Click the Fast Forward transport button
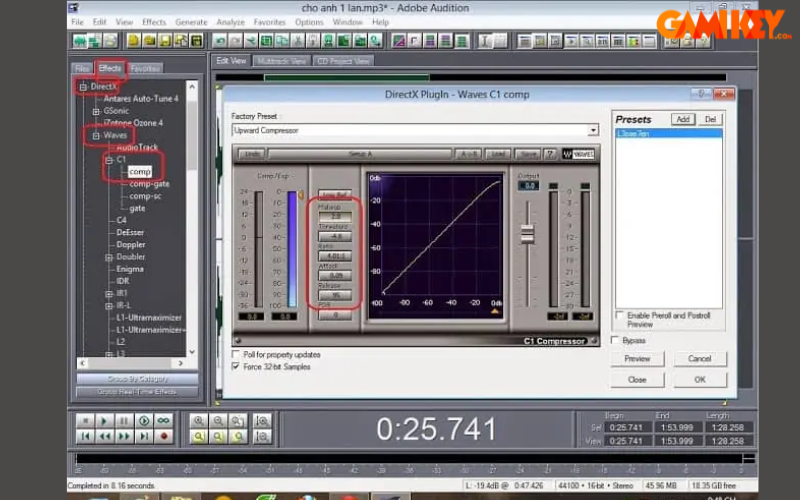The image size is (800, 500). [x=124, y=436]
